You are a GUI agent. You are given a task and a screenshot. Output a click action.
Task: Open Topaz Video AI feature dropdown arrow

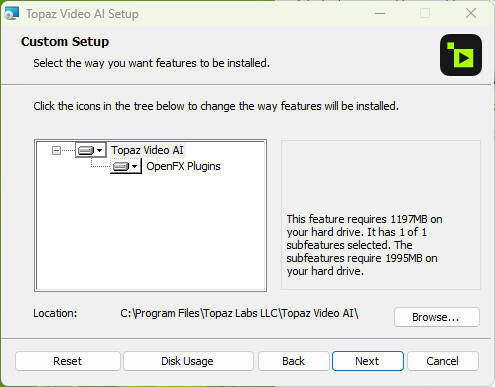99,151
